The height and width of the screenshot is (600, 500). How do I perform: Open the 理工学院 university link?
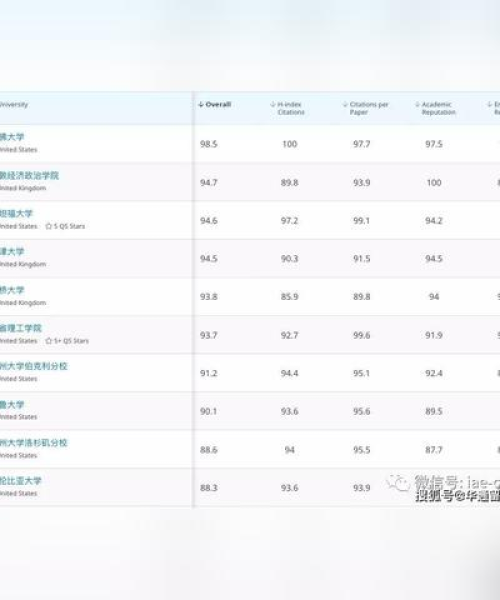tap(21, 328)
